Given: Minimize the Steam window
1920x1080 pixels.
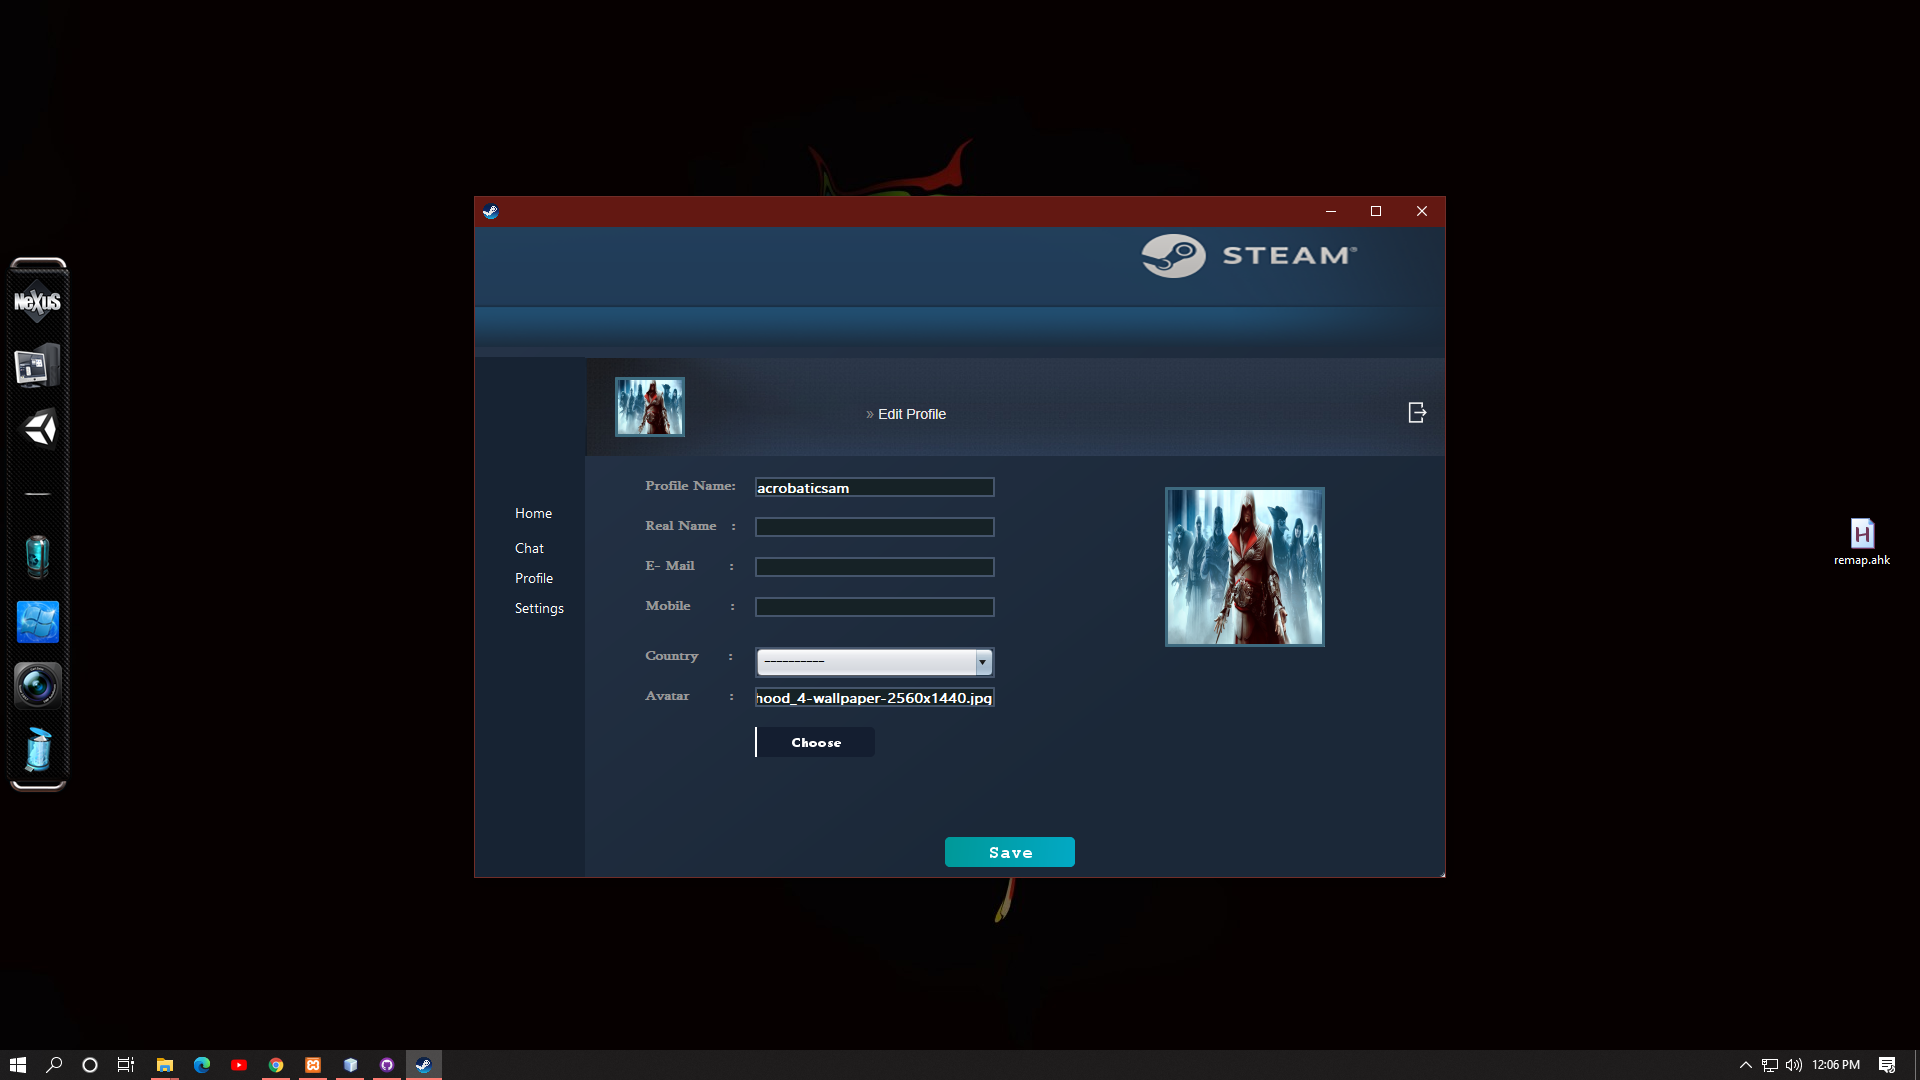Looking at the screenshot, I should [x=1331, y=211].
